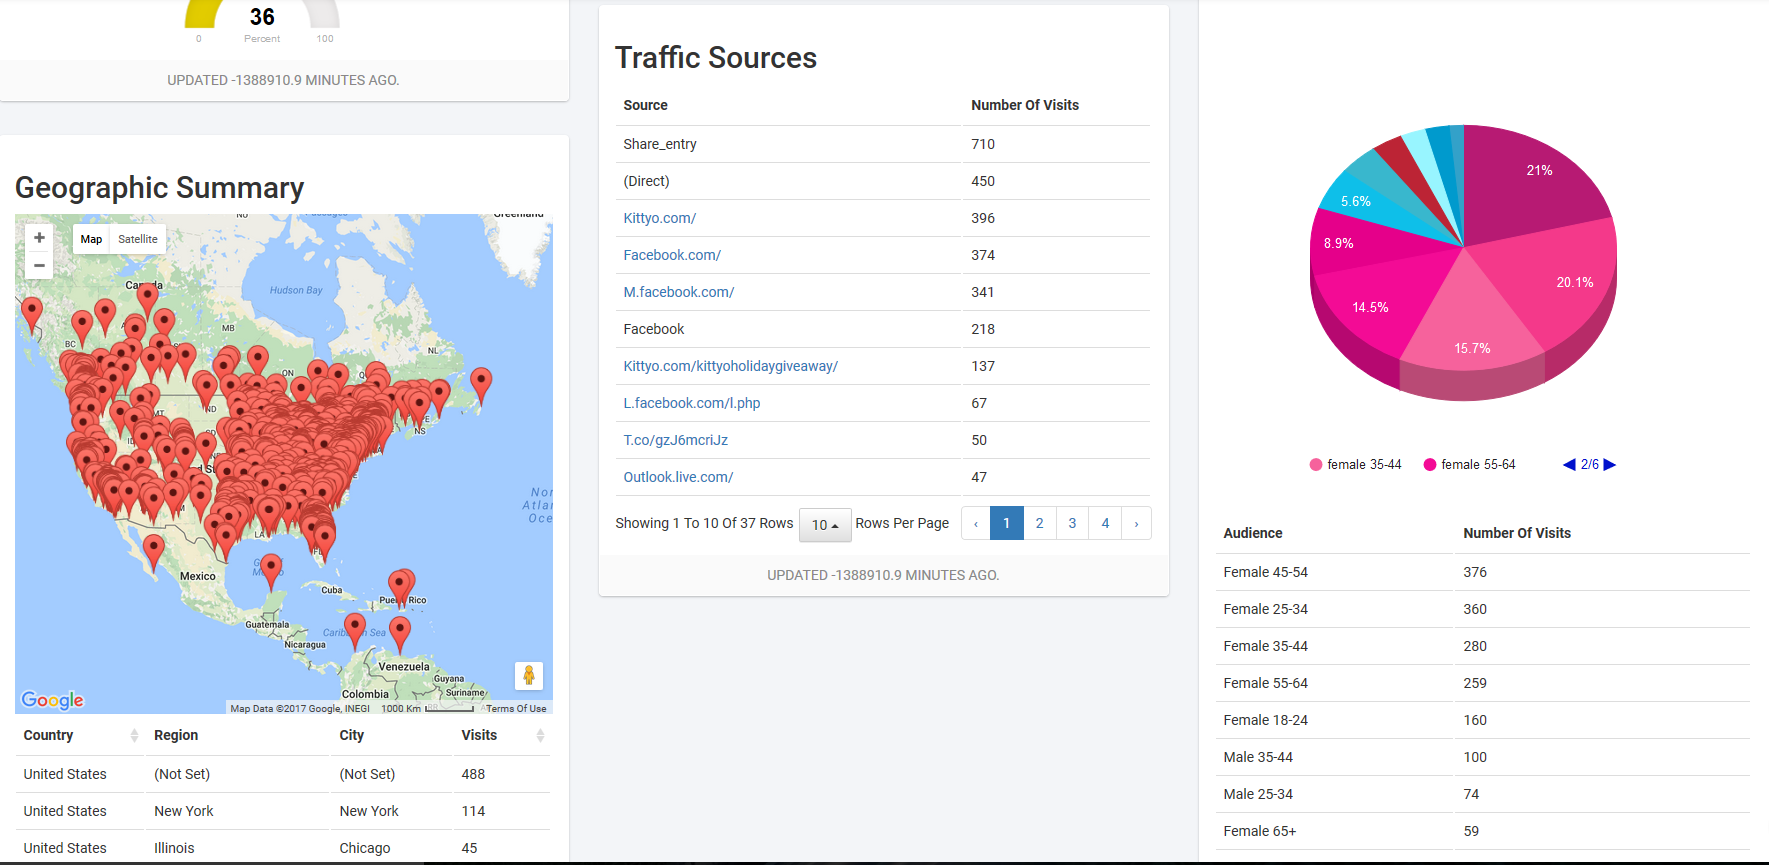Zoom out on the map

point(39,265)
